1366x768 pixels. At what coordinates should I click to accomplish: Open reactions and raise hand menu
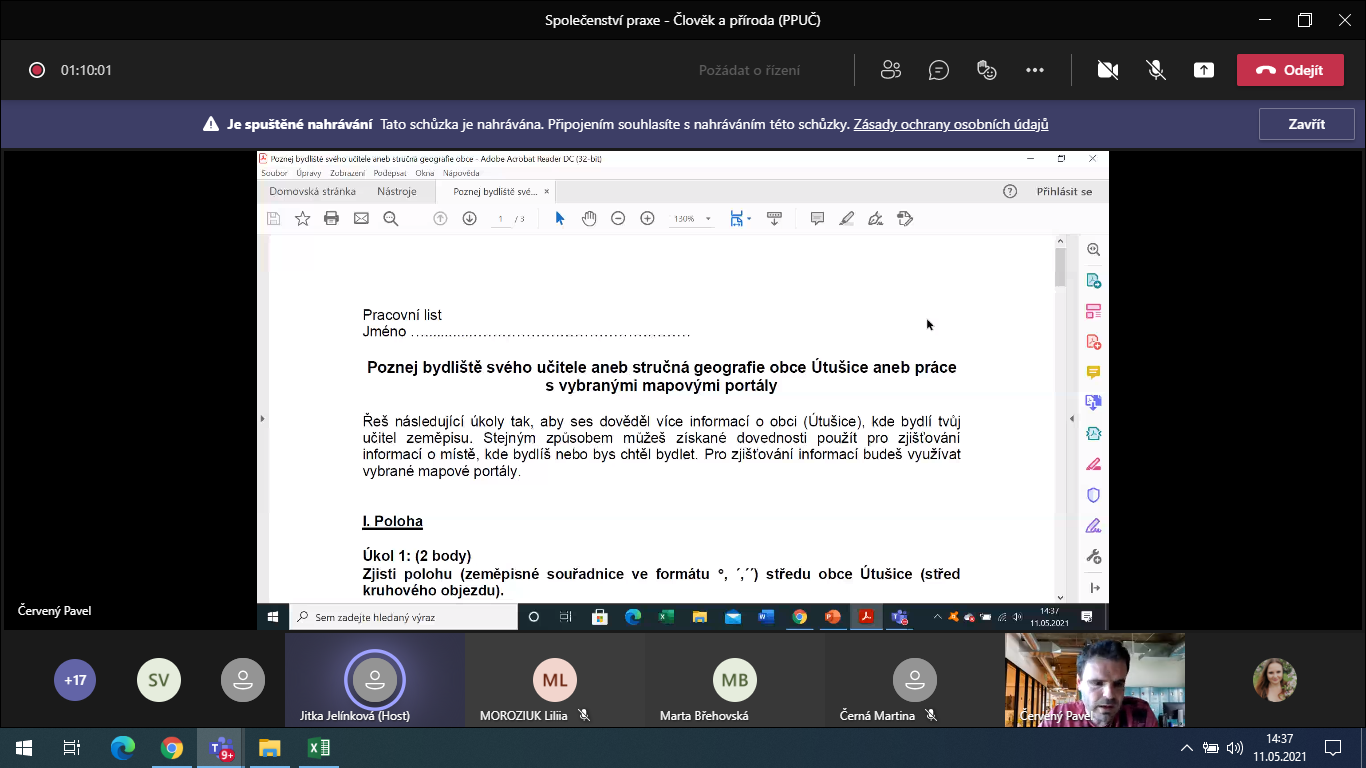coord(987,70)
